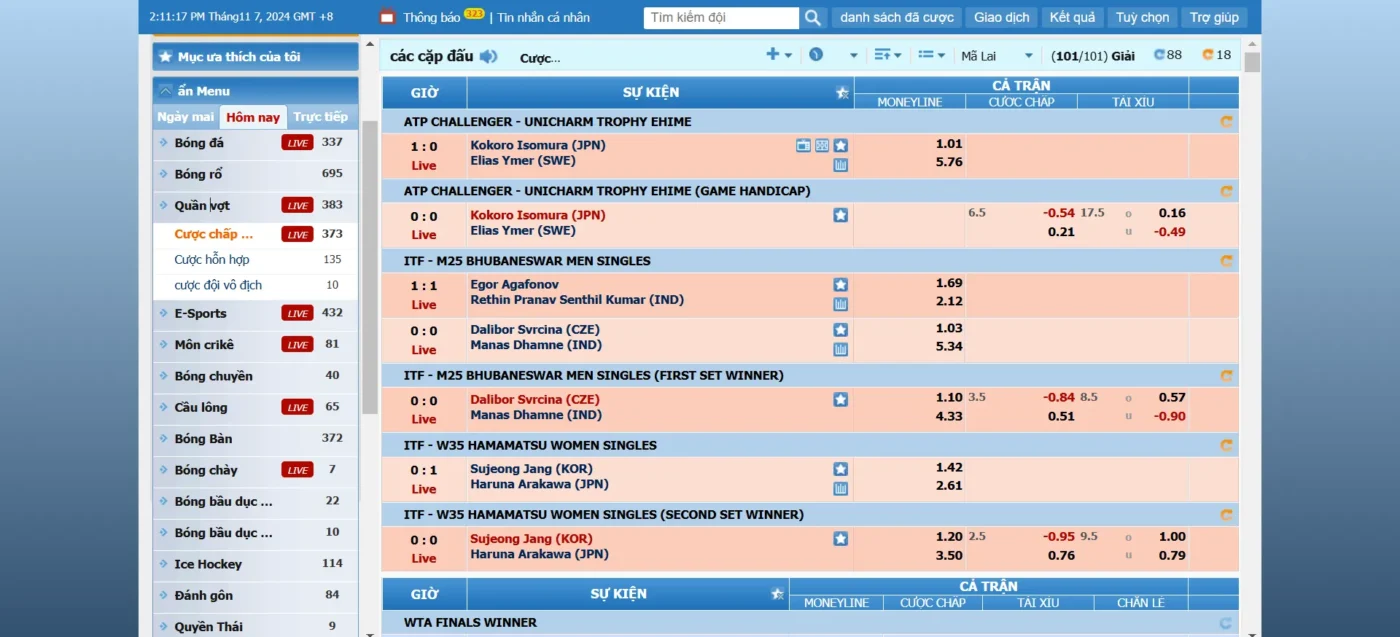The width and height of the screenshot is (1400, 637).
Task: Refresh the ATP Challenger Unicharm Trophy Ehime league
Action: coord(1226,122)
